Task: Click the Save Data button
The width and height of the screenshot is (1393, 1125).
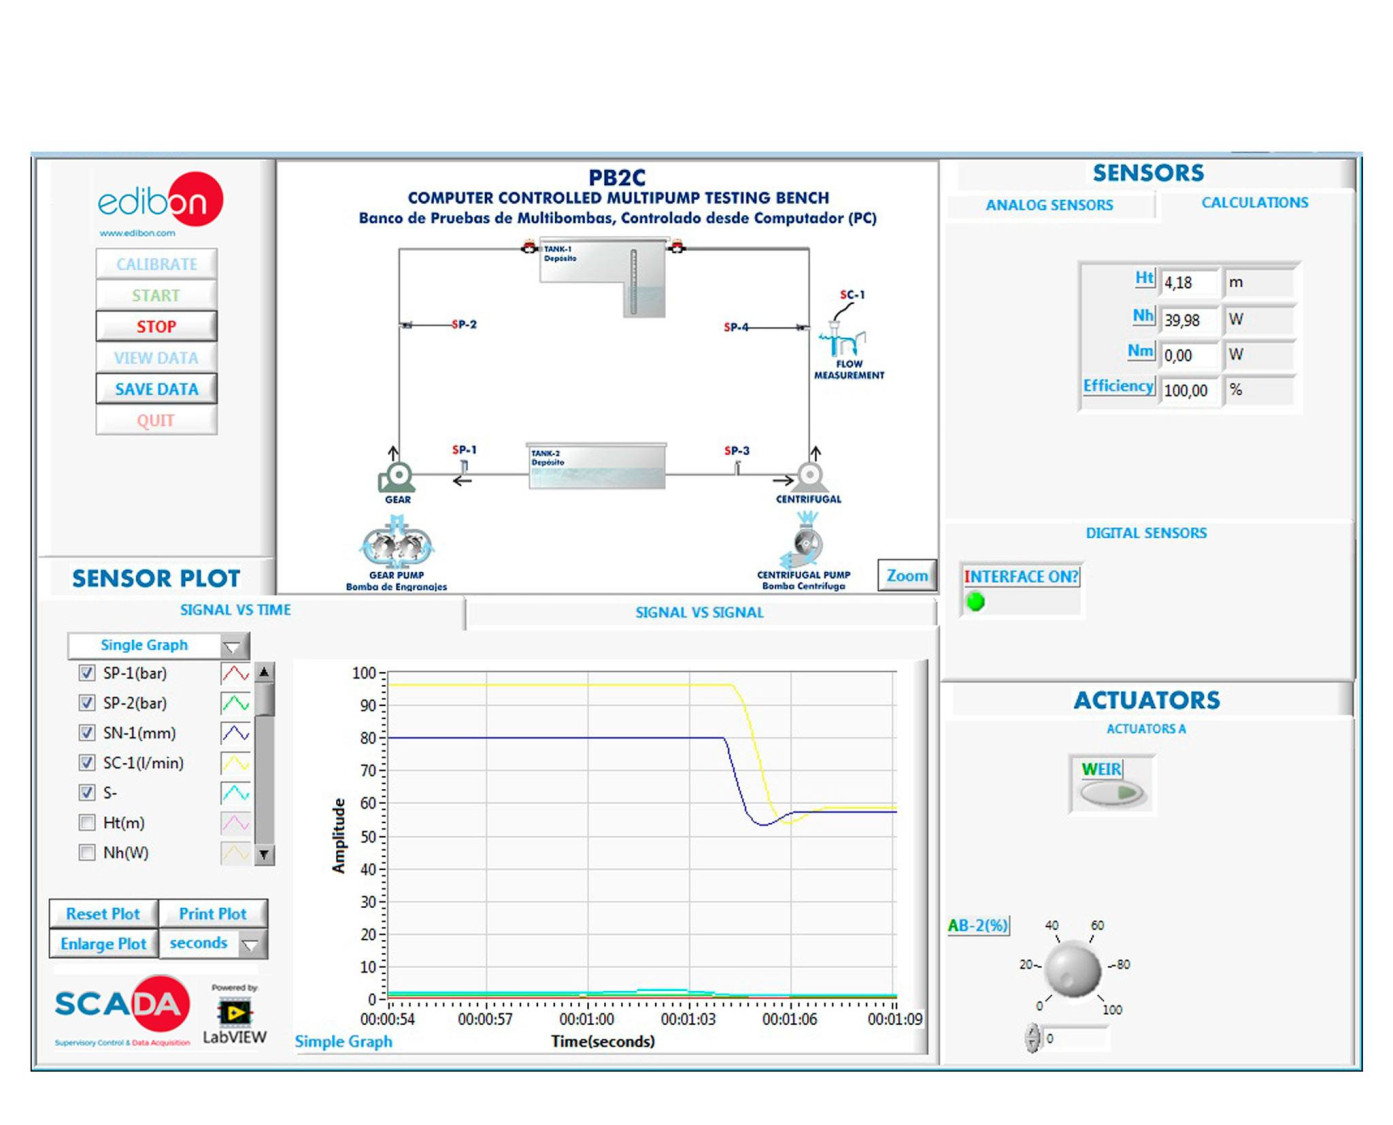Action: [x=156, y=389]
